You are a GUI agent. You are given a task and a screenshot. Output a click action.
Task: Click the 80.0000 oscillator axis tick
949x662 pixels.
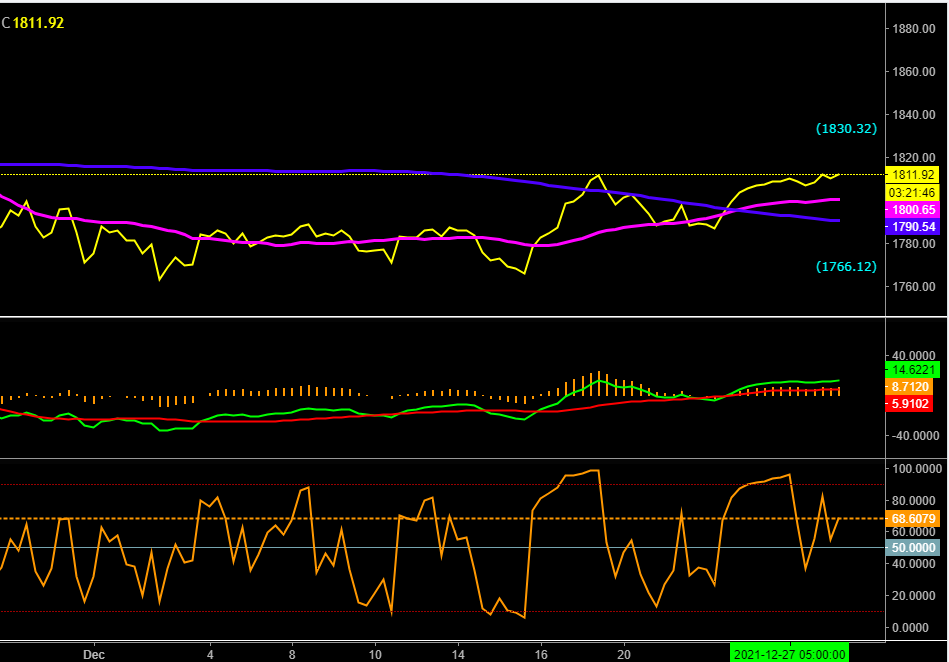pyautogui.click(x=916, y=500)
